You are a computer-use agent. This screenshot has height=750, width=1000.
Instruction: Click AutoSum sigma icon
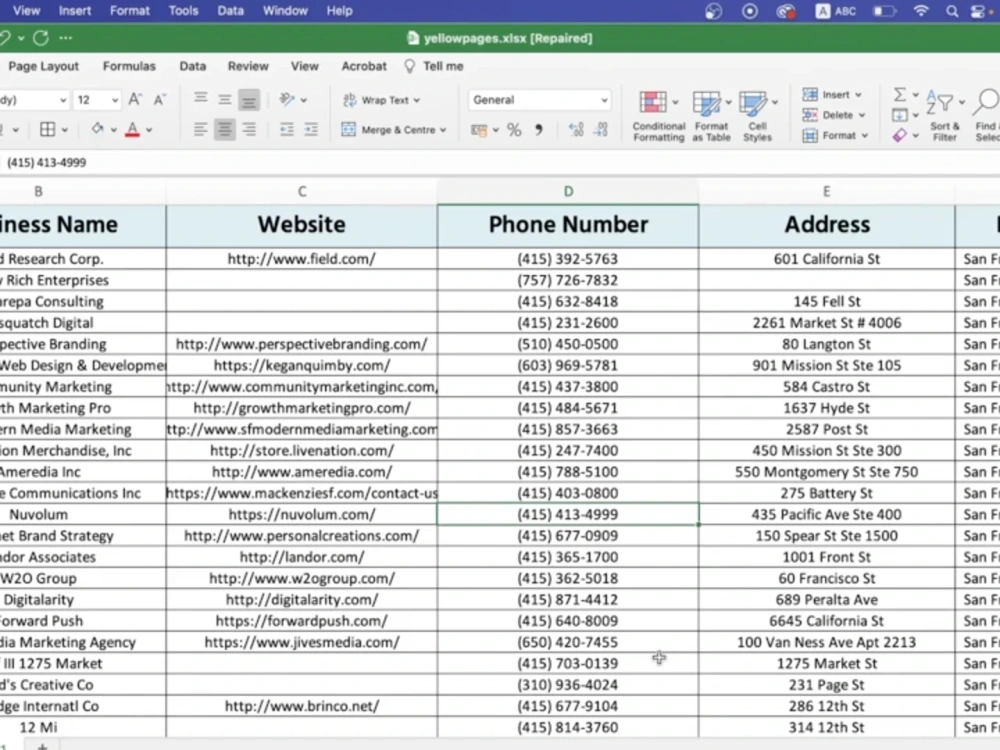click(x=899, y=94)
